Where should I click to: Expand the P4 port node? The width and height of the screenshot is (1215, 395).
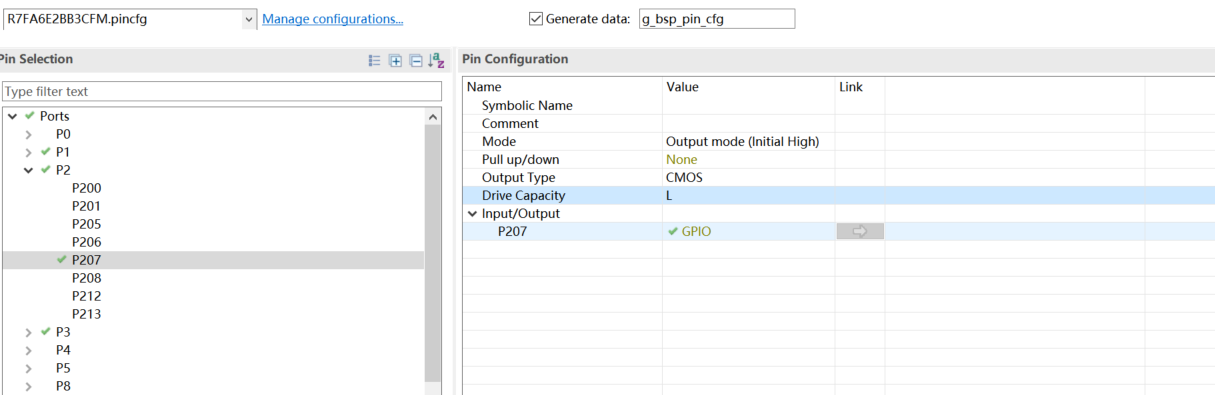pyautogui.click(x=29, y=350)
